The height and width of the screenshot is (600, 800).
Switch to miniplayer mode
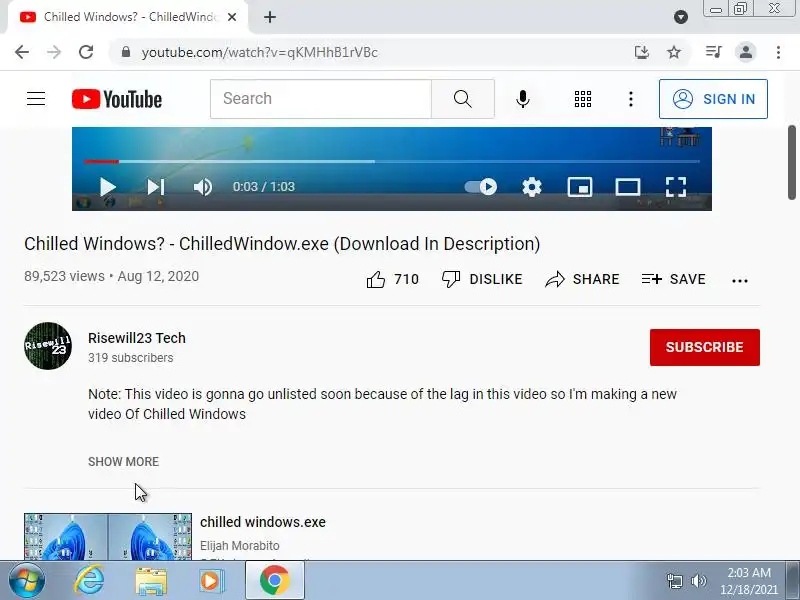[x=580, y=187]
